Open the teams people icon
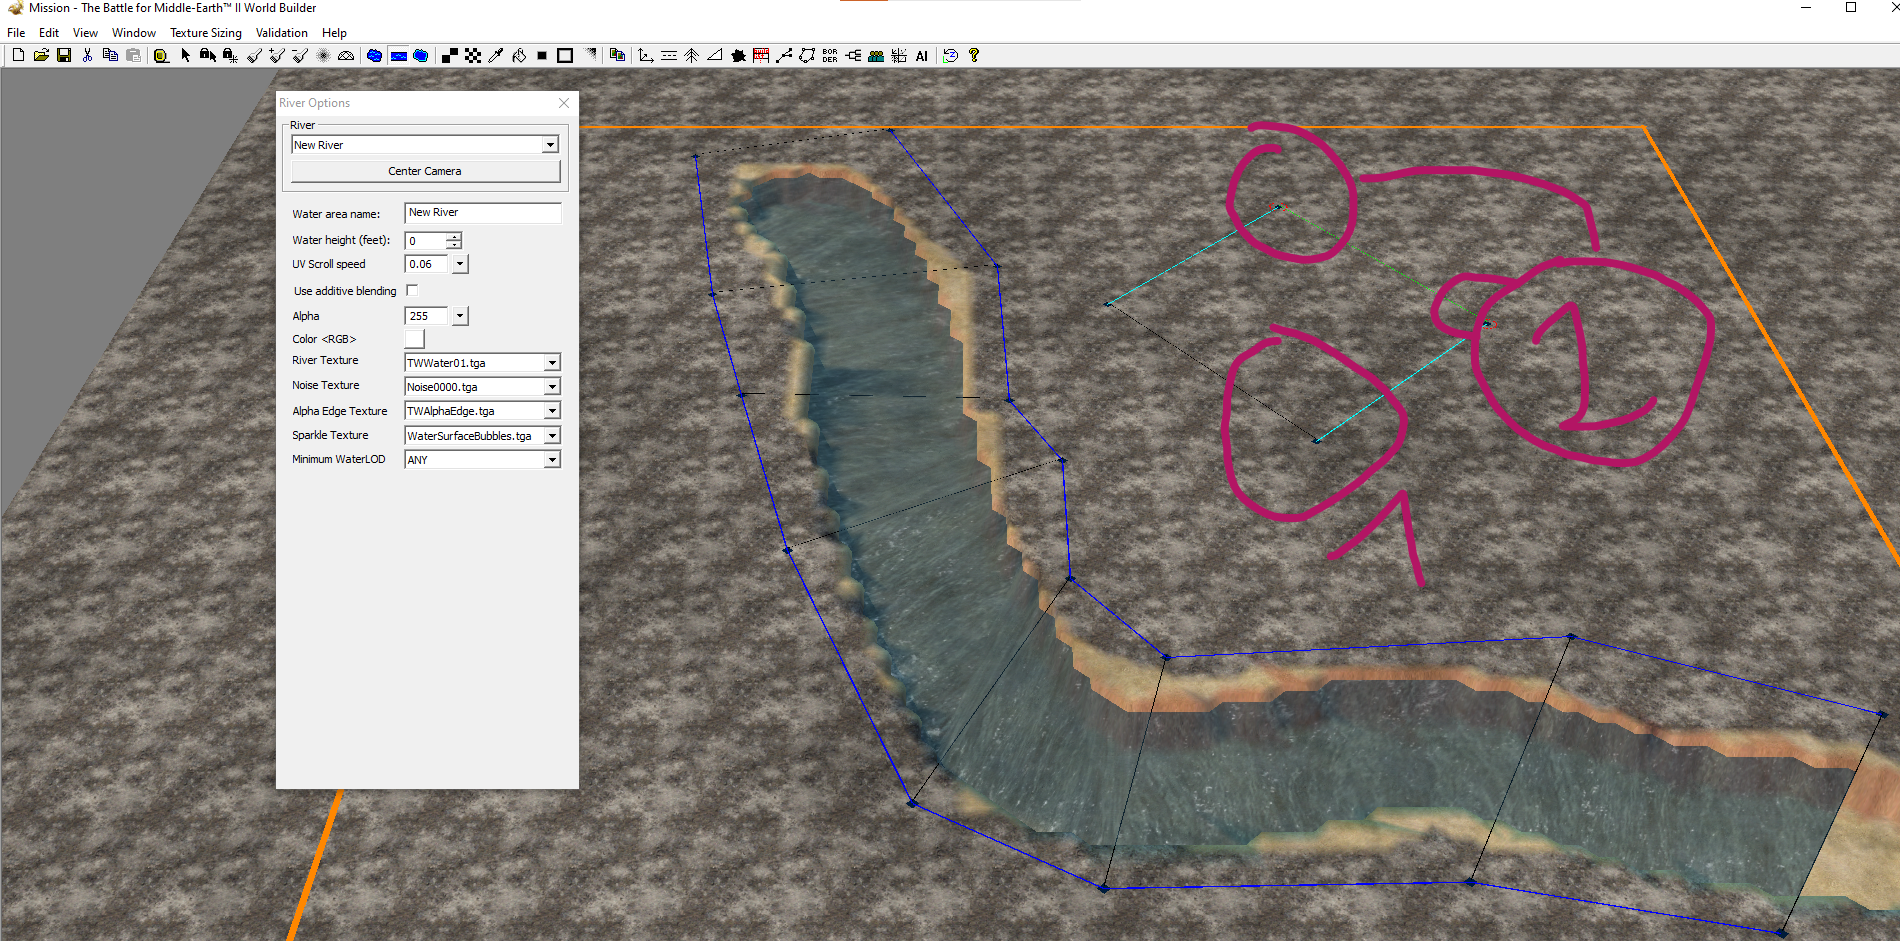This screenshot has height=941, width=1900. pos(876,55)
